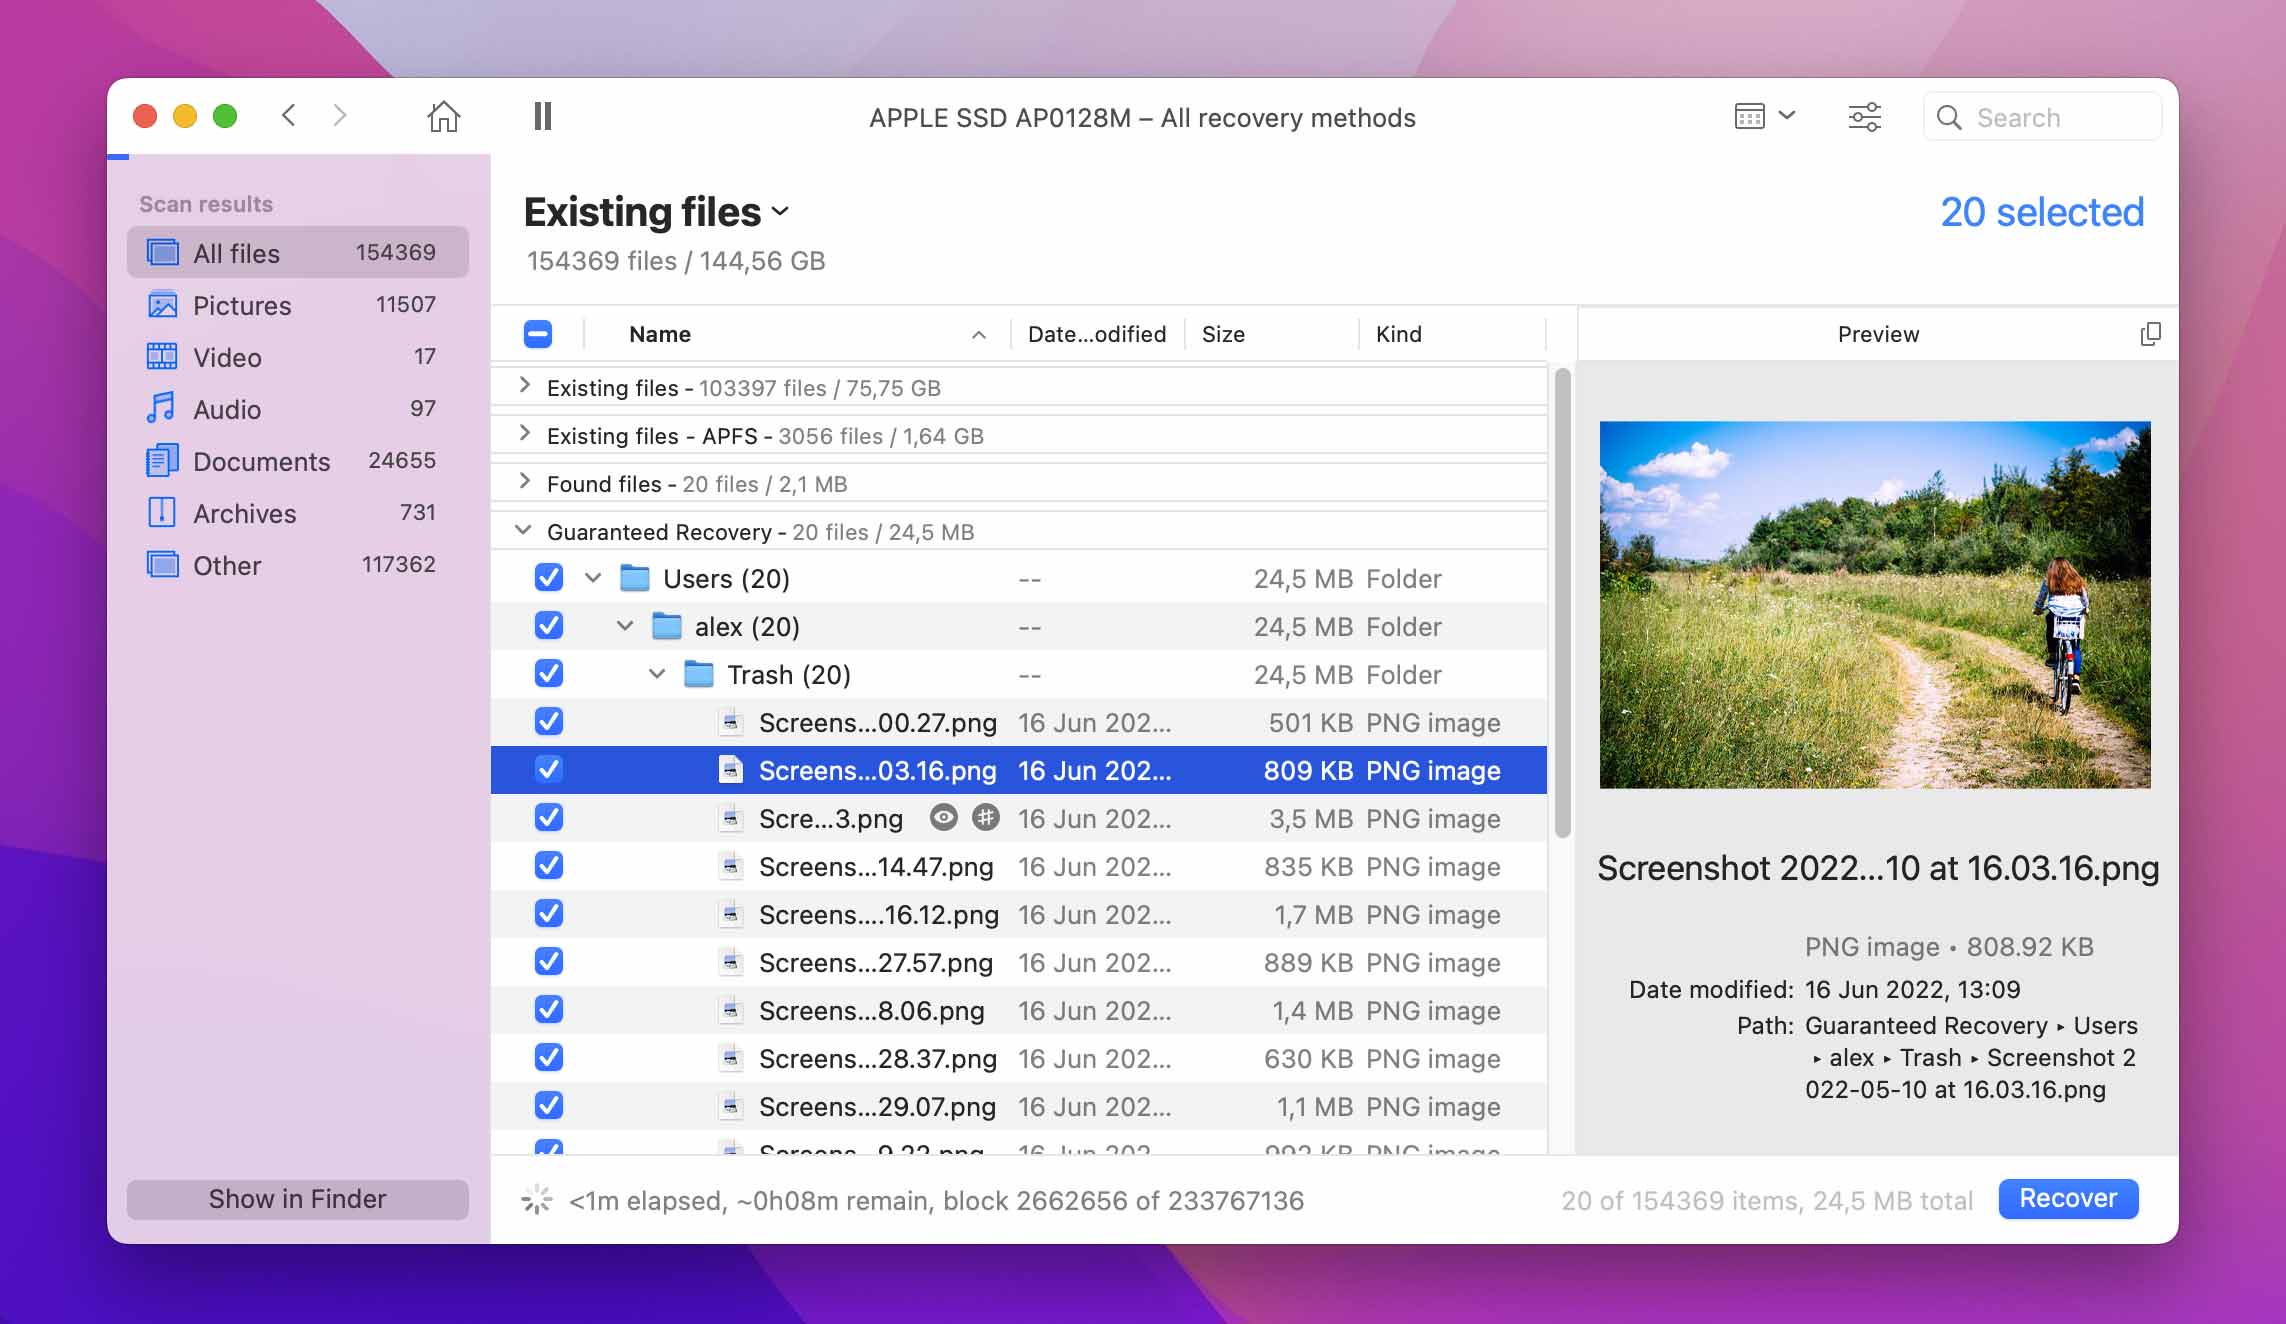Toggle the select-all checkbox in header
The image size is (2286, 1324).
tap(538, 334)
